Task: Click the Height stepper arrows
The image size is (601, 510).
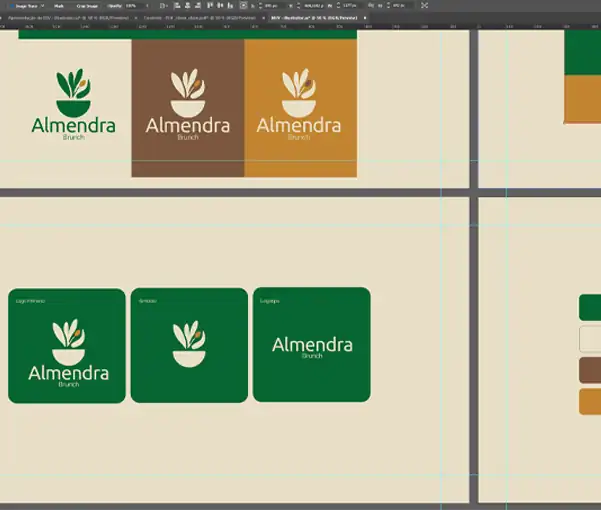Action: tap(388, 6)
